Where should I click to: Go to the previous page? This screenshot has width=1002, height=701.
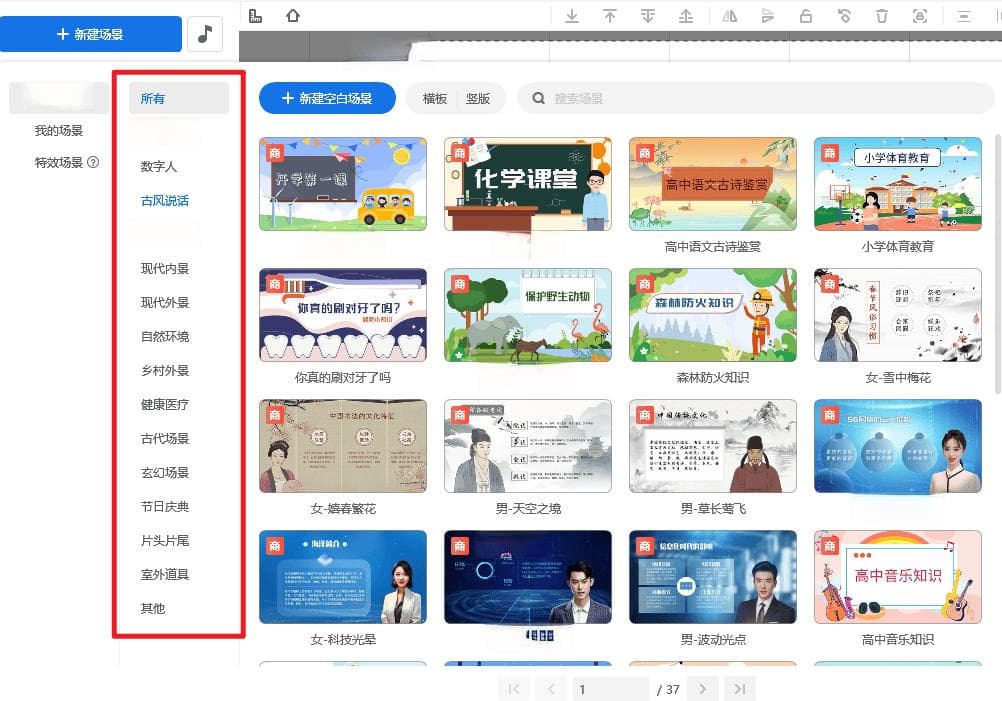point(551,689)
